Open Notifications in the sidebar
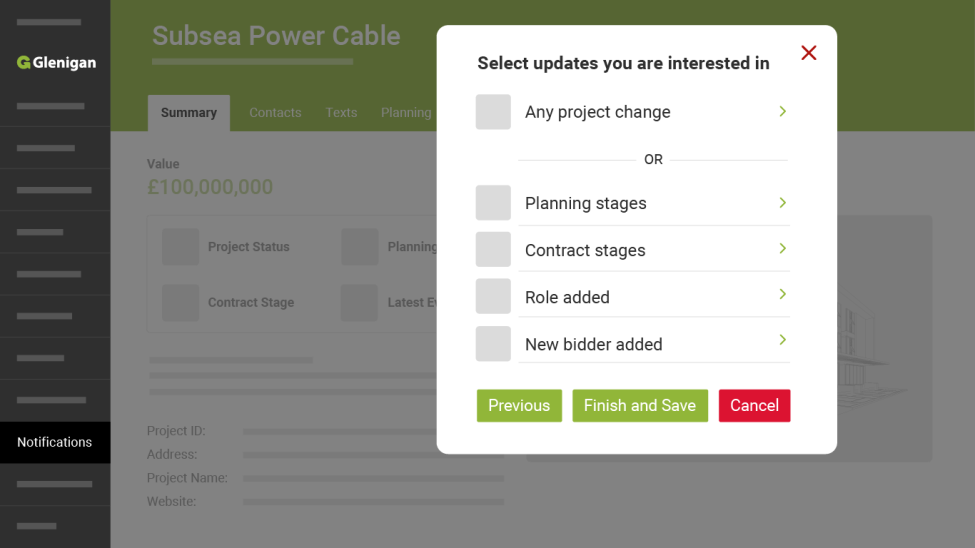The image size is (975, 548). pyautogui.click(x=55, y=442)
